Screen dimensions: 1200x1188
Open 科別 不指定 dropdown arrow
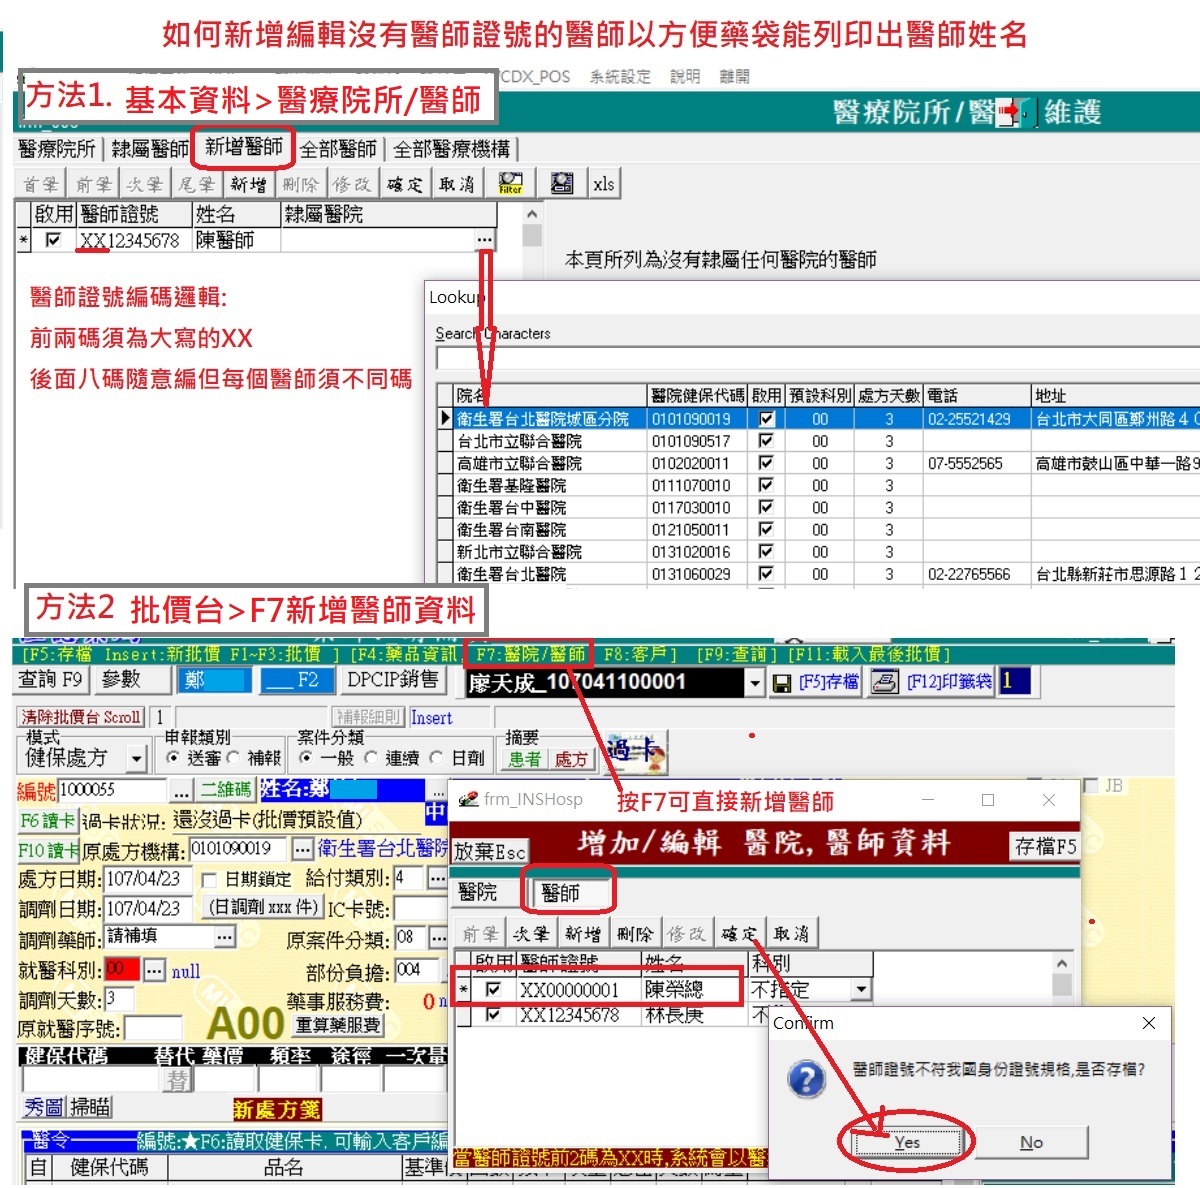[860, 990]
